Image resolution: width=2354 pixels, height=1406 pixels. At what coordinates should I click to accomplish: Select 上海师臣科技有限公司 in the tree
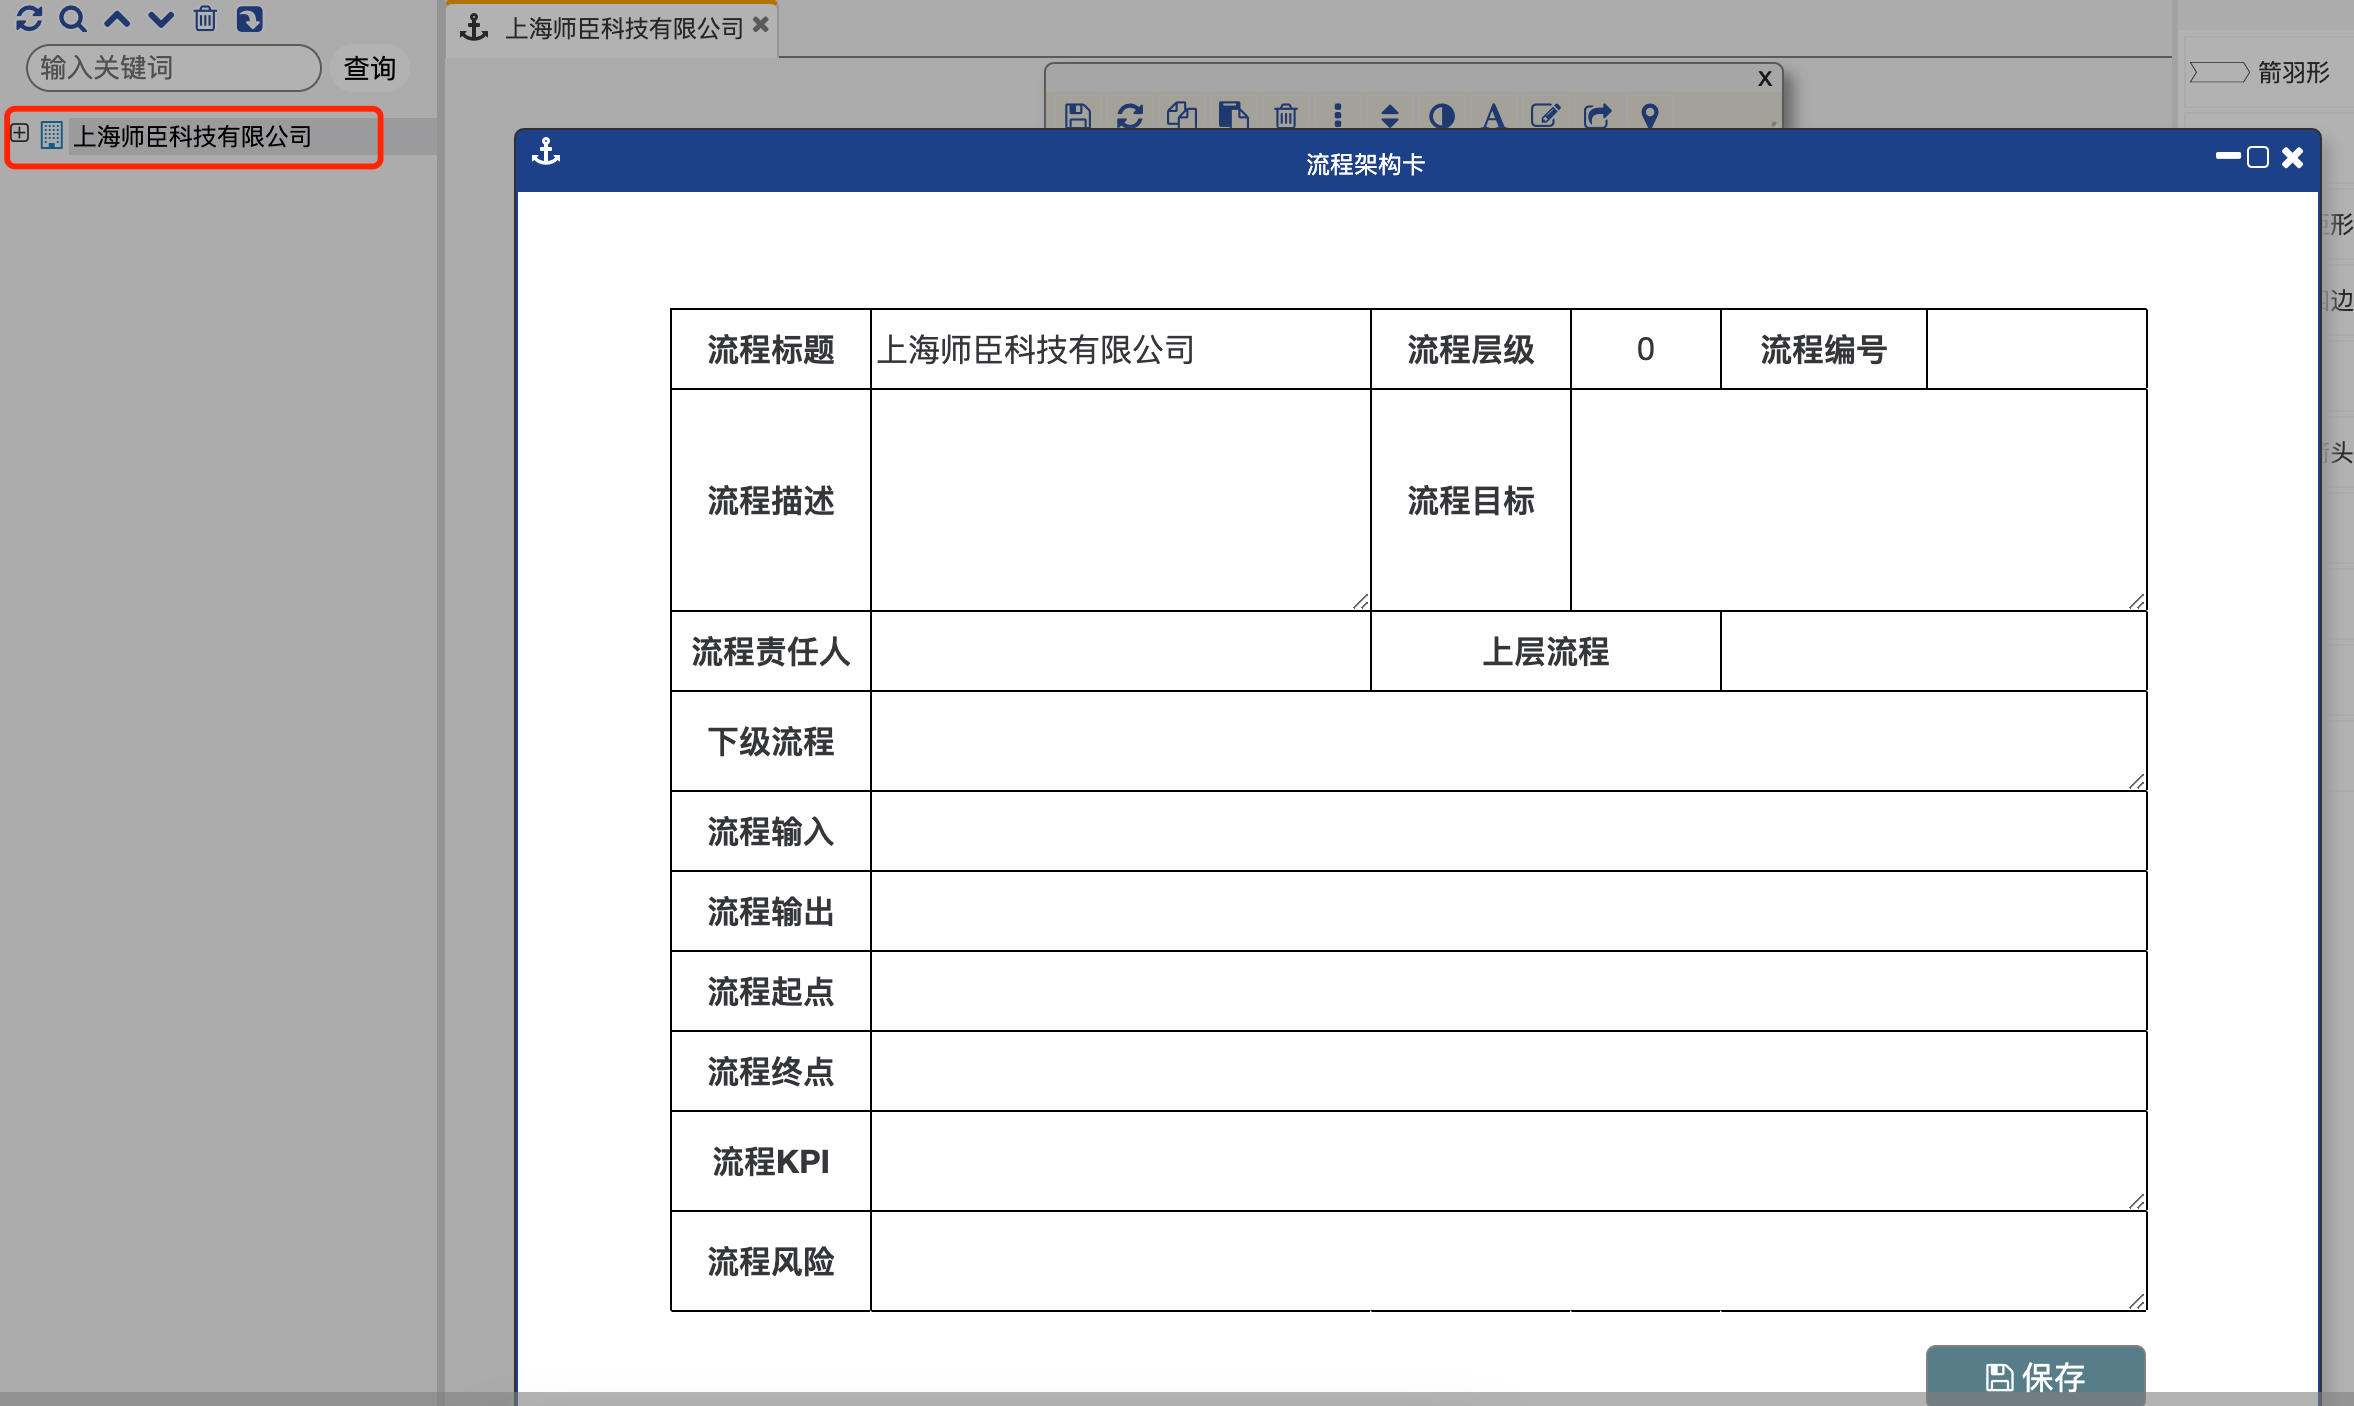point(192,136)
